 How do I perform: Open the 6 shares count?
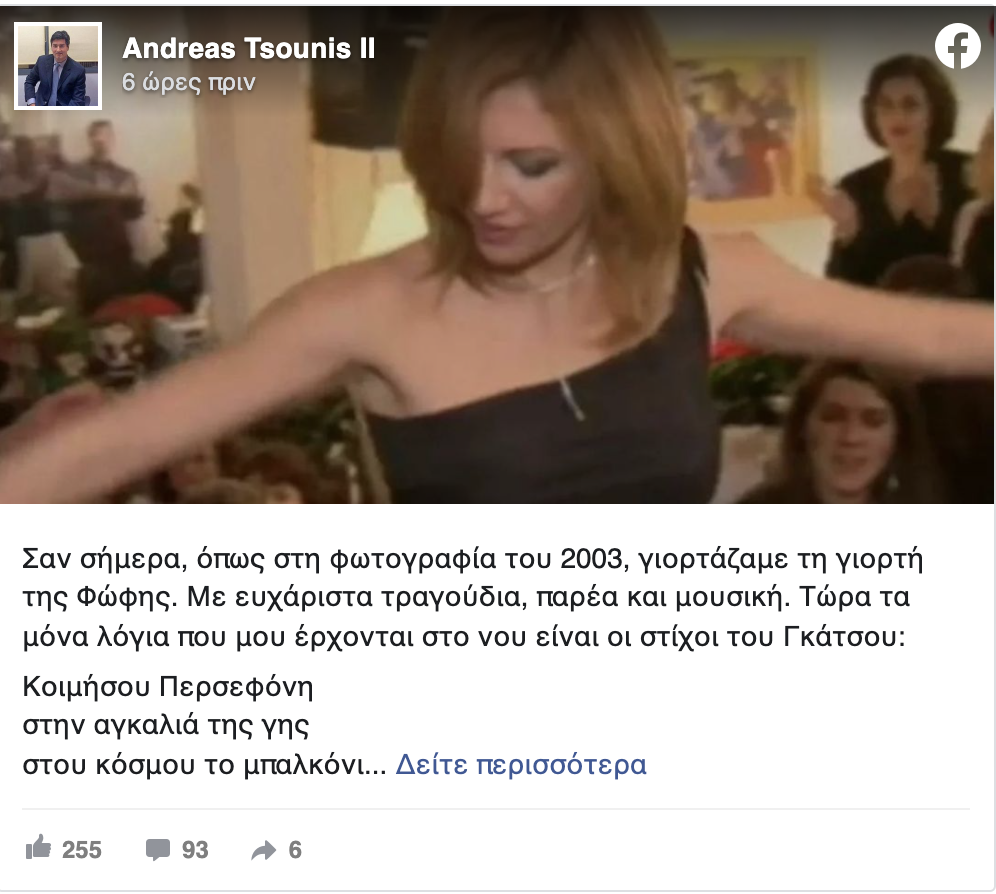tap(295, 850)
